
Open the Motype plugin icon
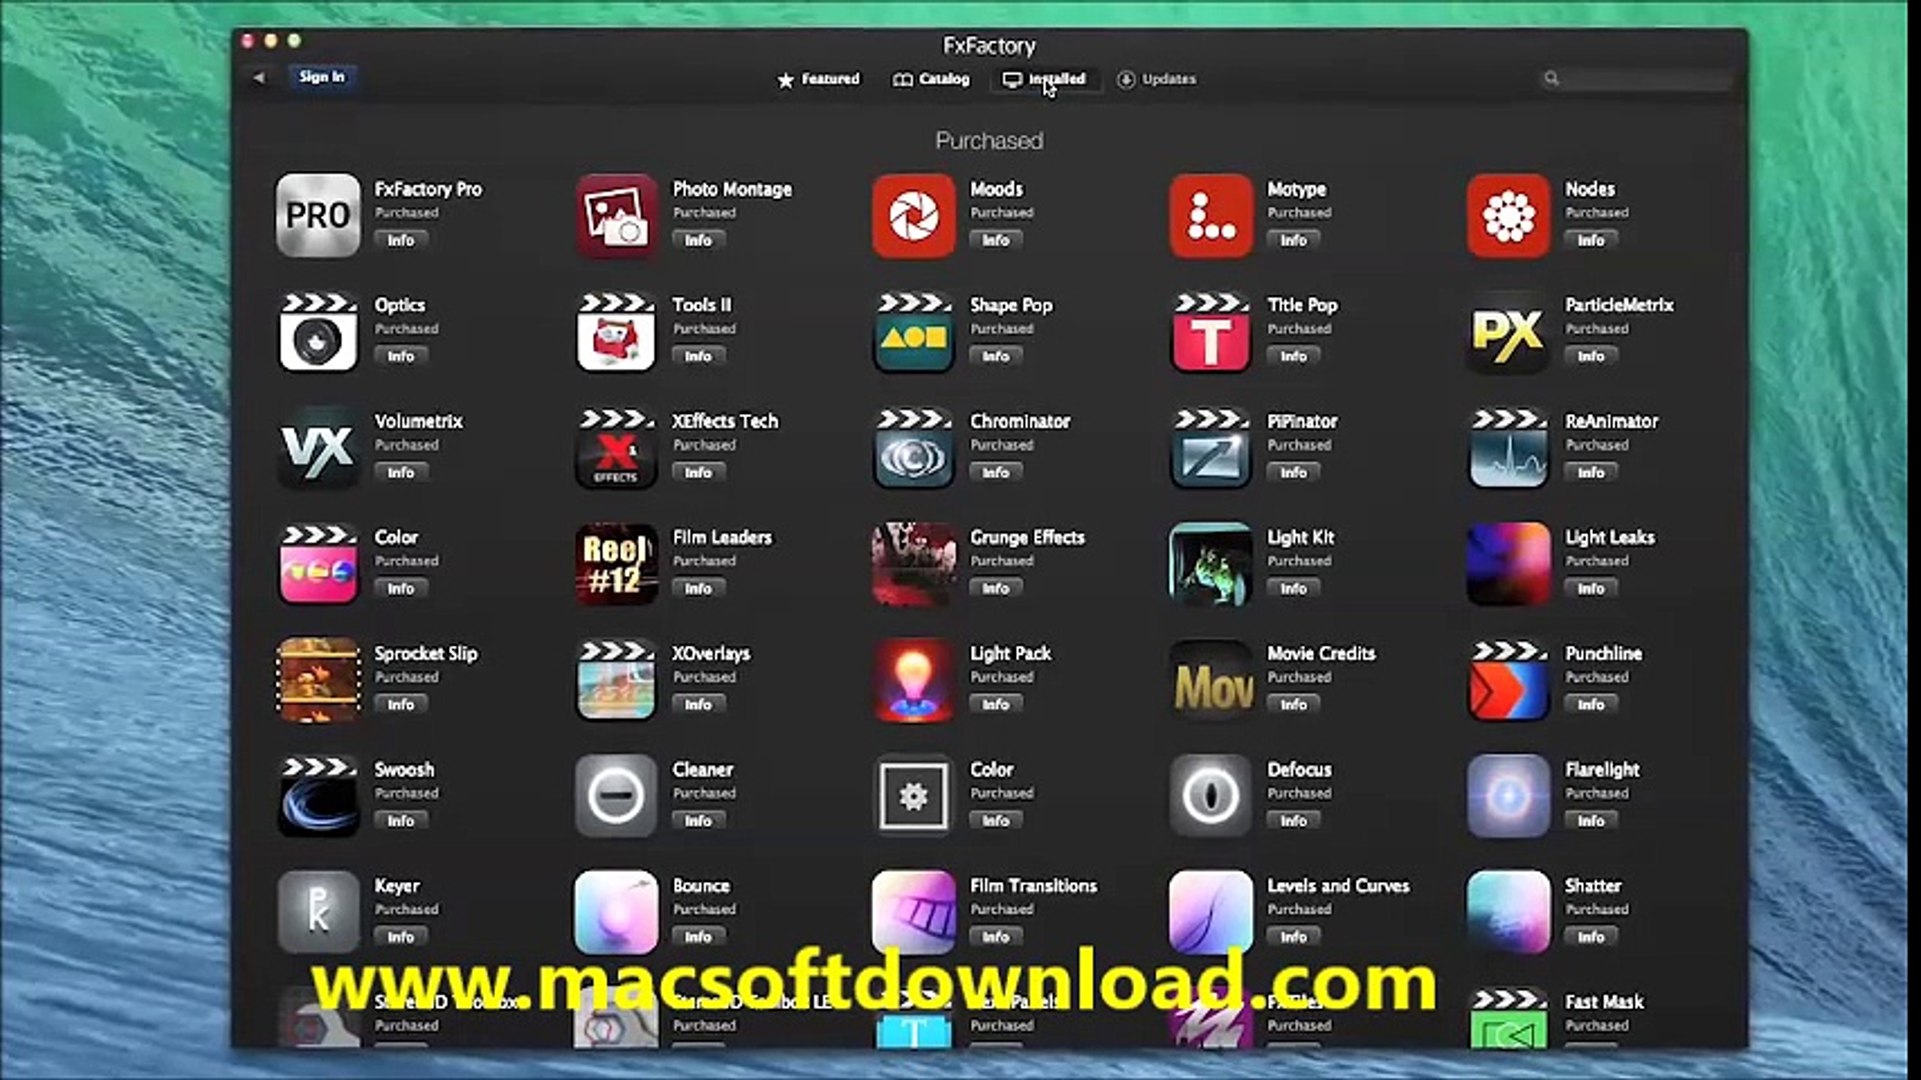(1210, 216)
